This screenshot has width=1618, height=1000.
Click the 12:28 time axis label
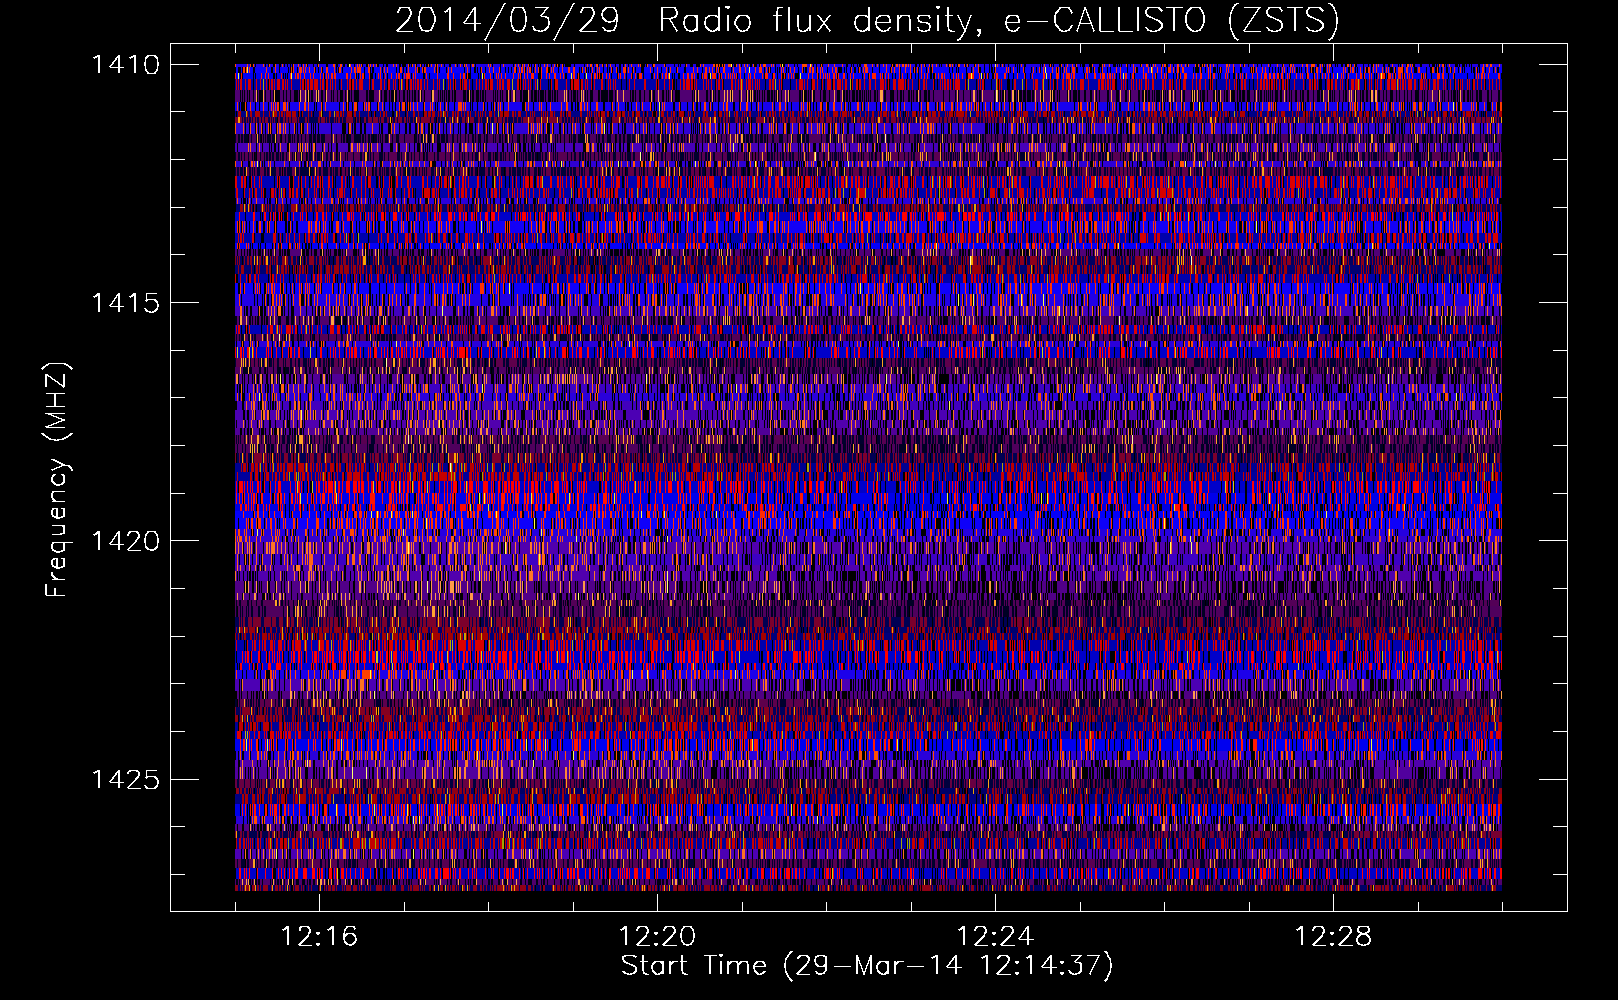pyautogui.click(x=1333, y=936)
